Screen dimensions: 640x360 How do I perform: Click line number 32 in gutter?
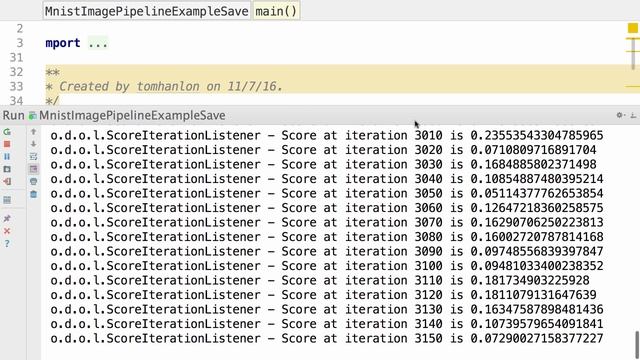16,72
